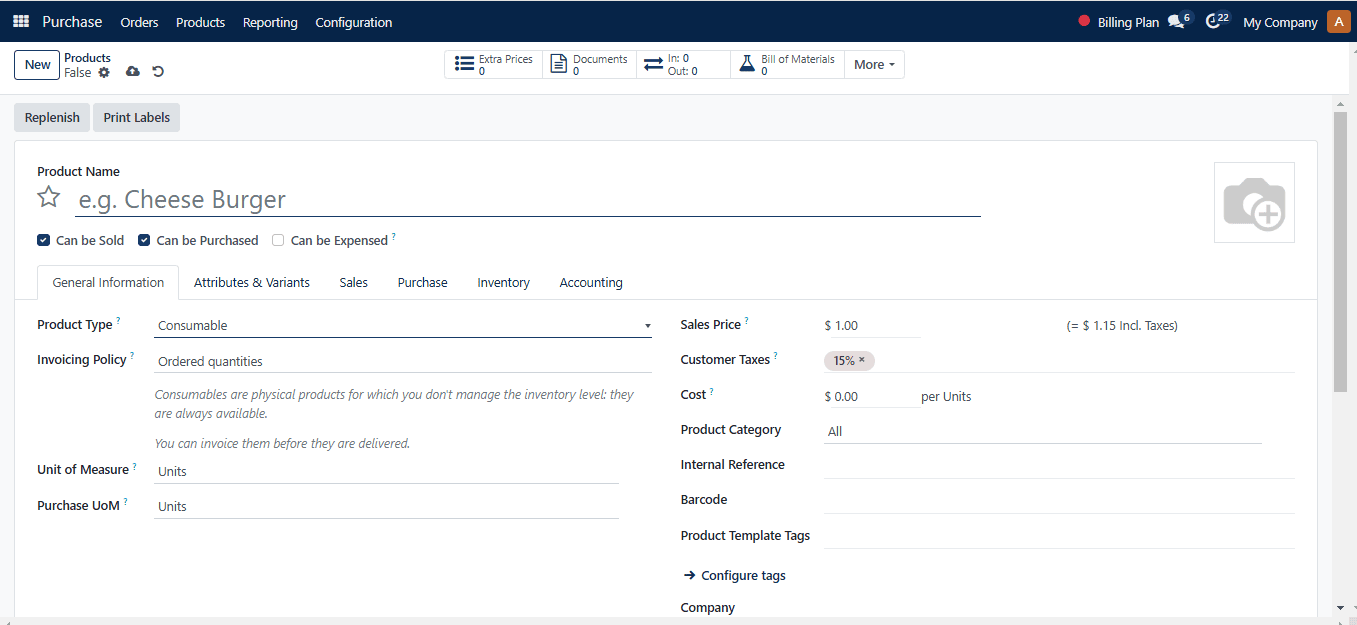
Task: Open the In/Out stock moves button
Action: coord(684,65)
